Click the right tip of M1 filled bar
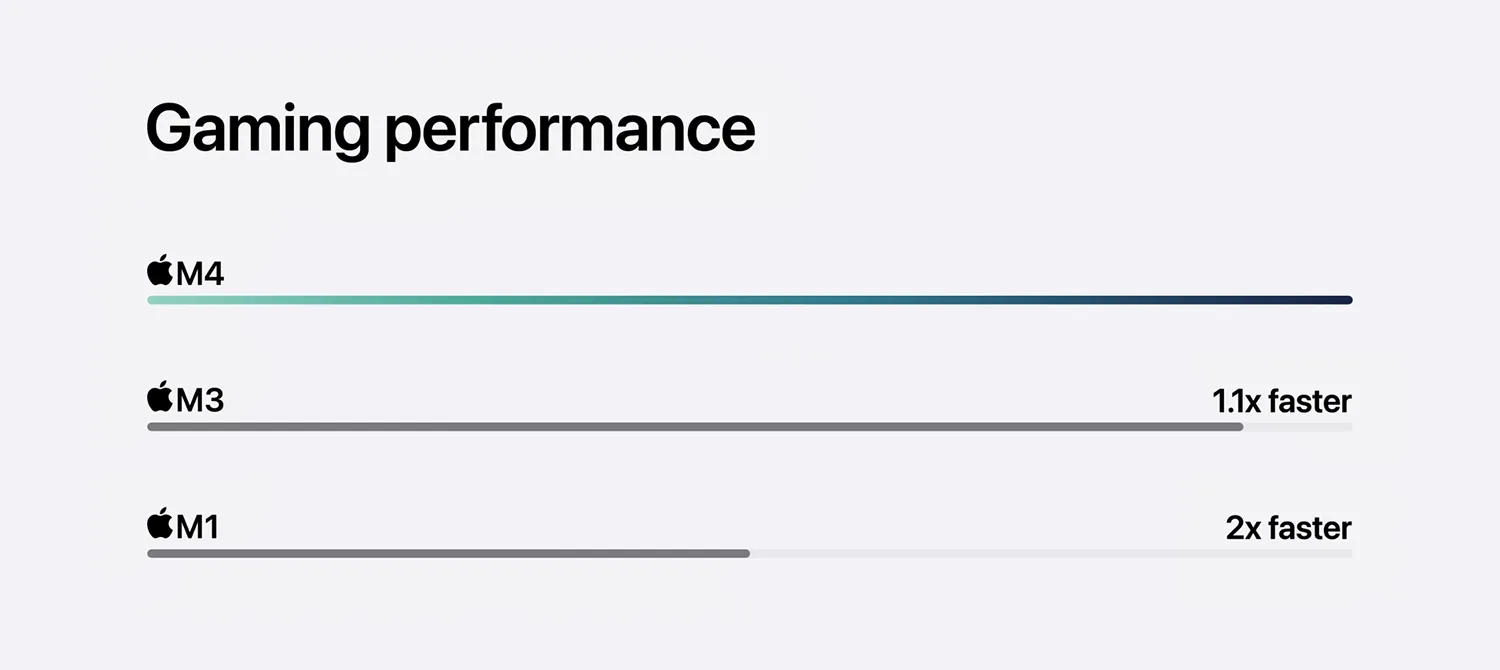Viewport: 1500px width, 670px height. pos(746,554)
